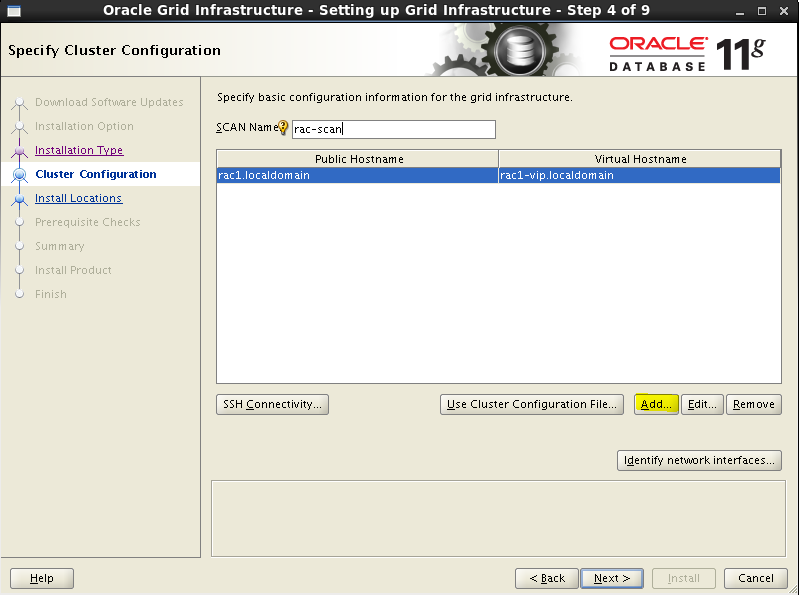This screenshot has height=595, width=799.
Task: Open Identify network interfaces dialog
Action: click(699, 461)
